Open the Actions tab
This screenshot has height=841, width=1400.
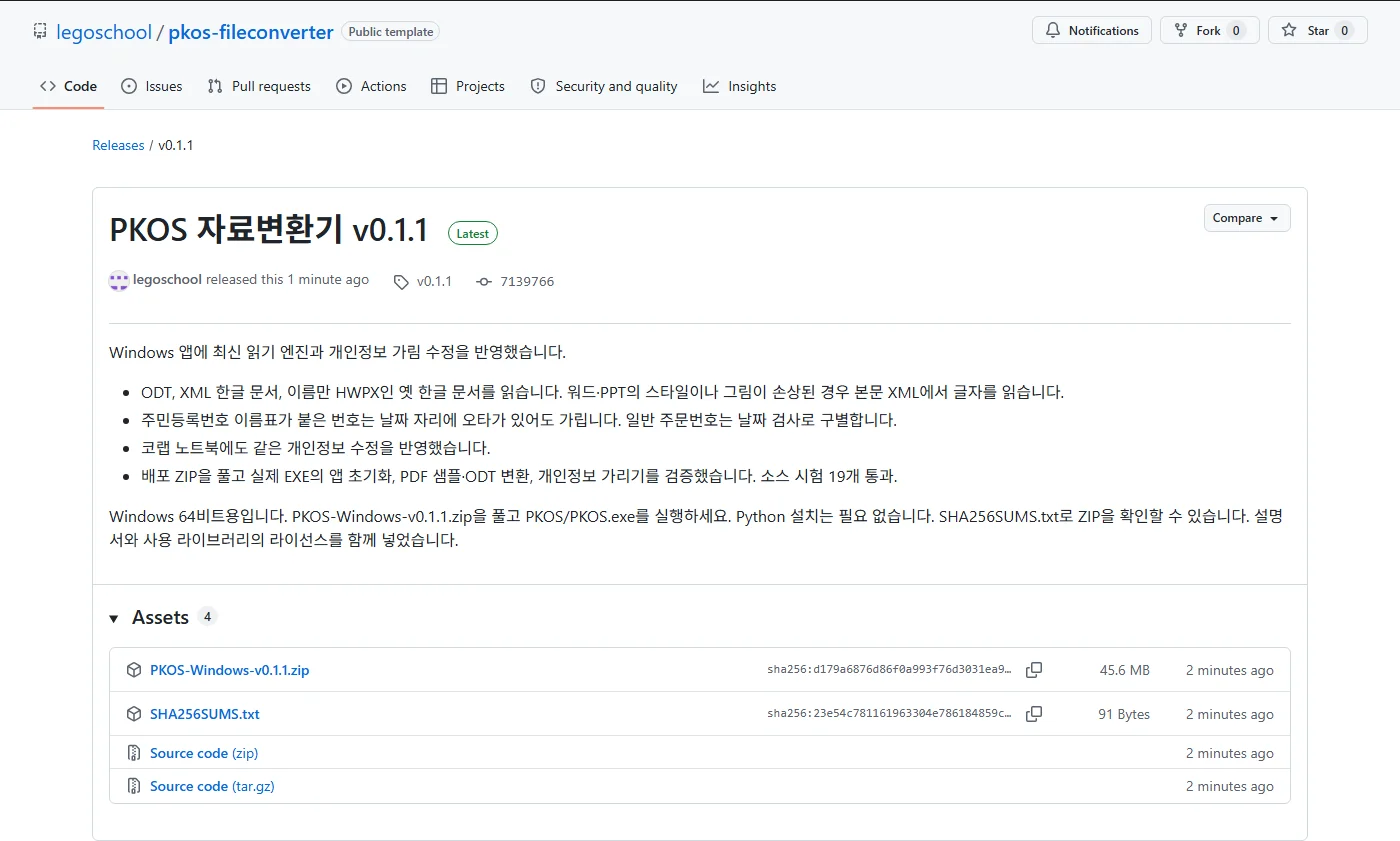371,86
